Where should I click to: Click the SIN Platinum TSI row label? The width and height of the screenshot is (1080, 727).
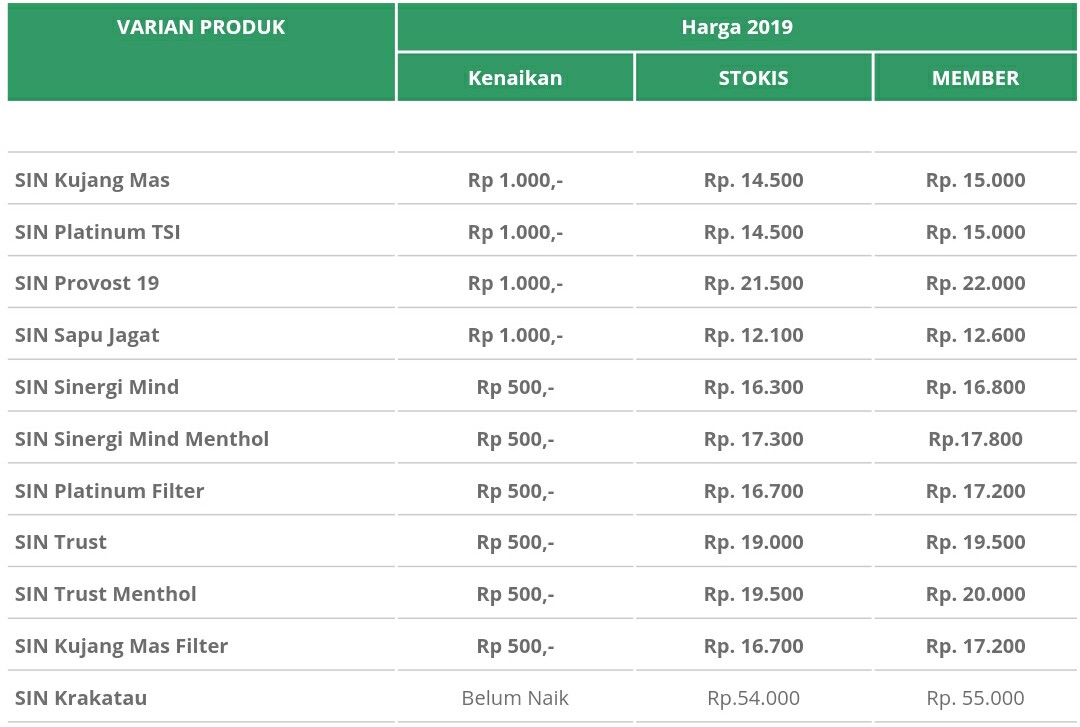pos(97,232)
